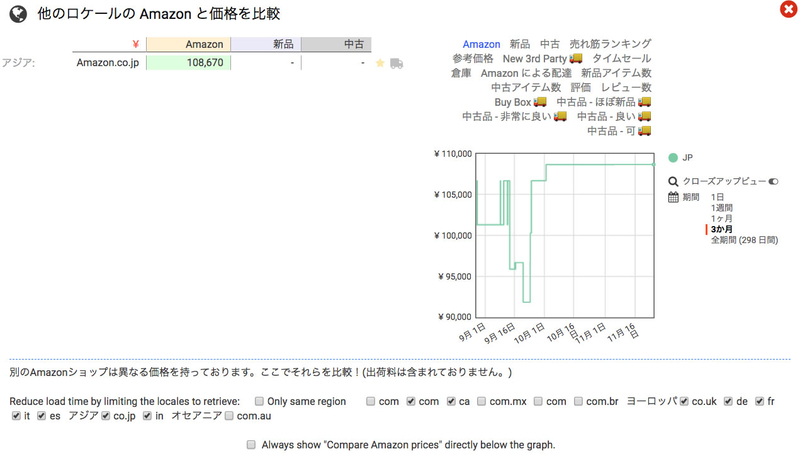Image resolution: width=800 pixels, height=461 pixels.
Task: Toggle the クローズアップビュー switch
Action: tap(773, 182)
